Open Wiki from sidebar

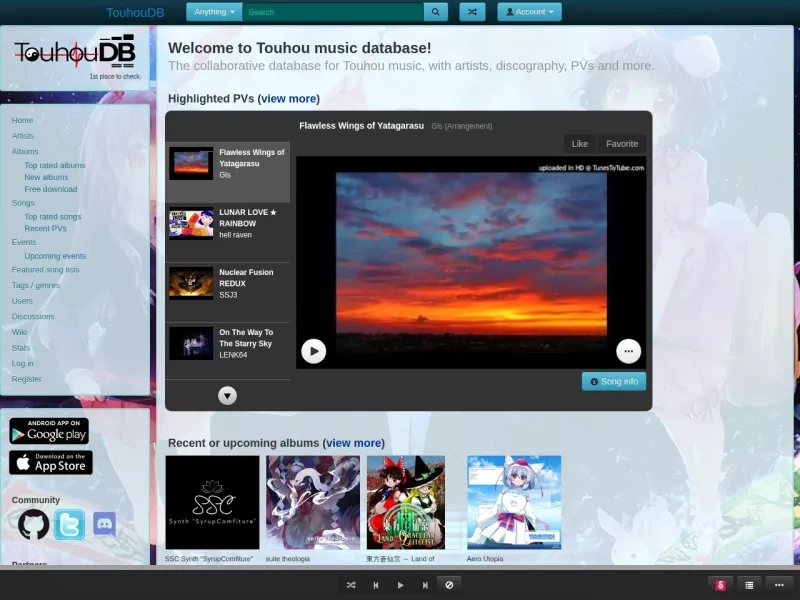(x=19, y=332)
